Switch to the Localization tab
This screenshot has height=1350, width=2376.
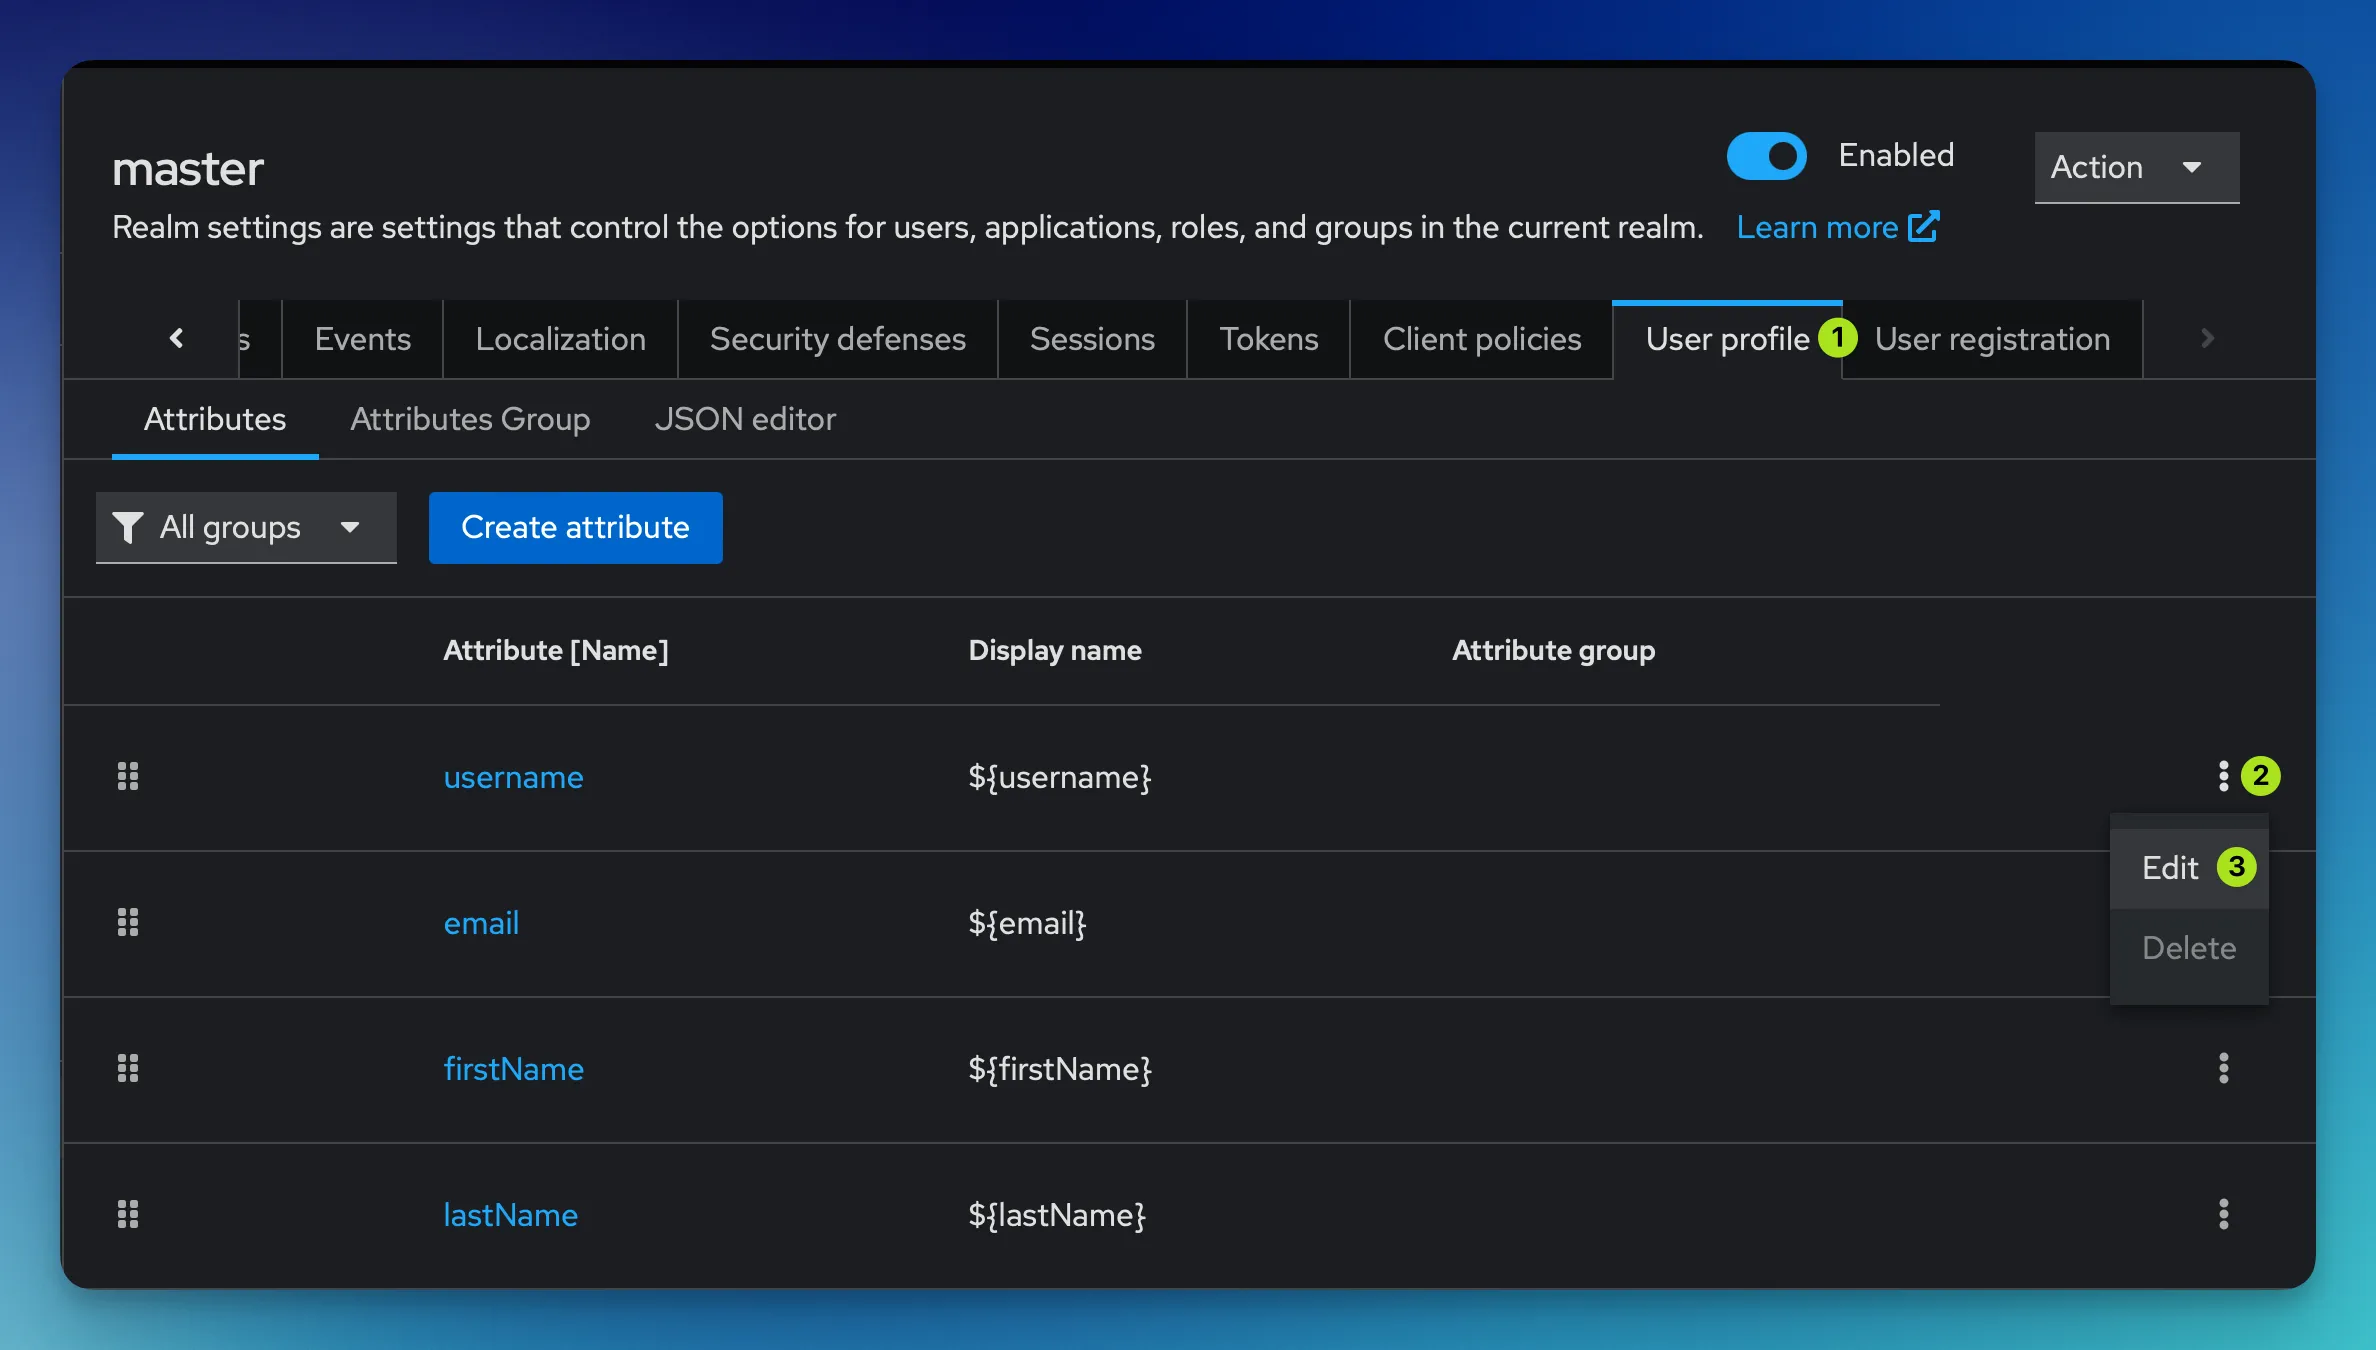(x=560, y=339)
